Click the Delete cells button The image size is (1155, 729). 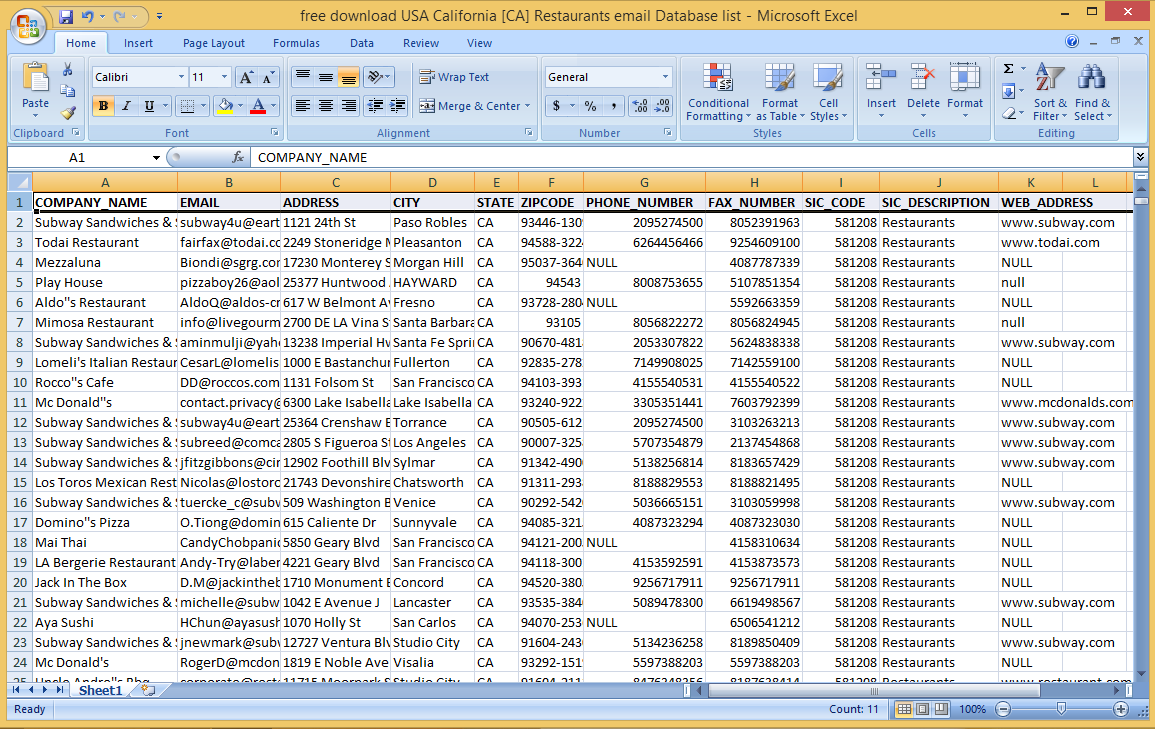923,92
